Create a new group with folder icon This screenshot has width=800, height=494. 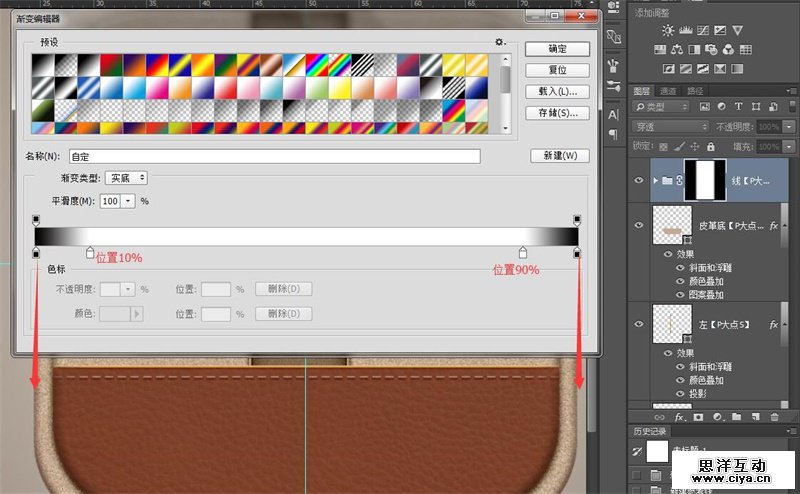tap(734, 416)
